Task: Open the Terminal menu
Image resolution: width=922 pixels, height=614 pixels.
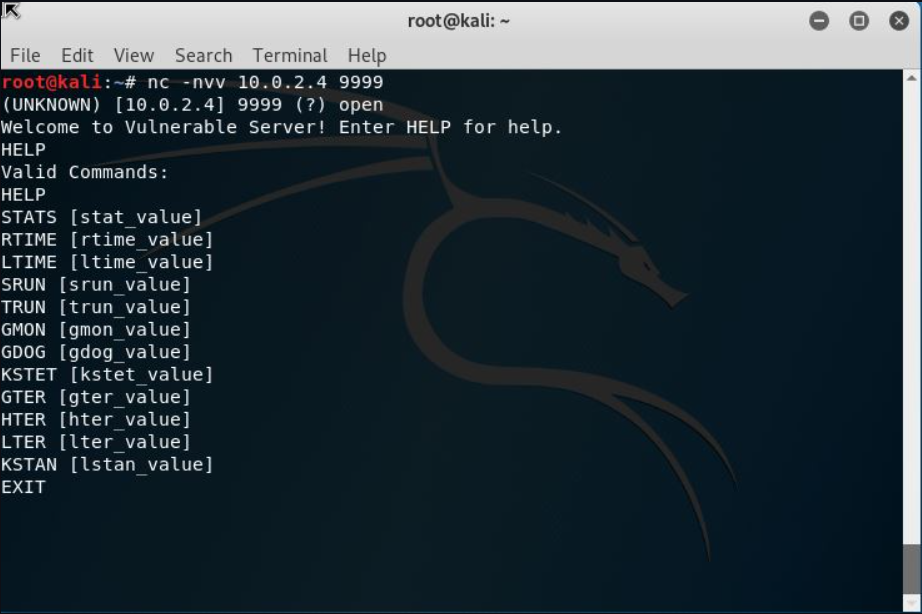Action: (290, 56)
